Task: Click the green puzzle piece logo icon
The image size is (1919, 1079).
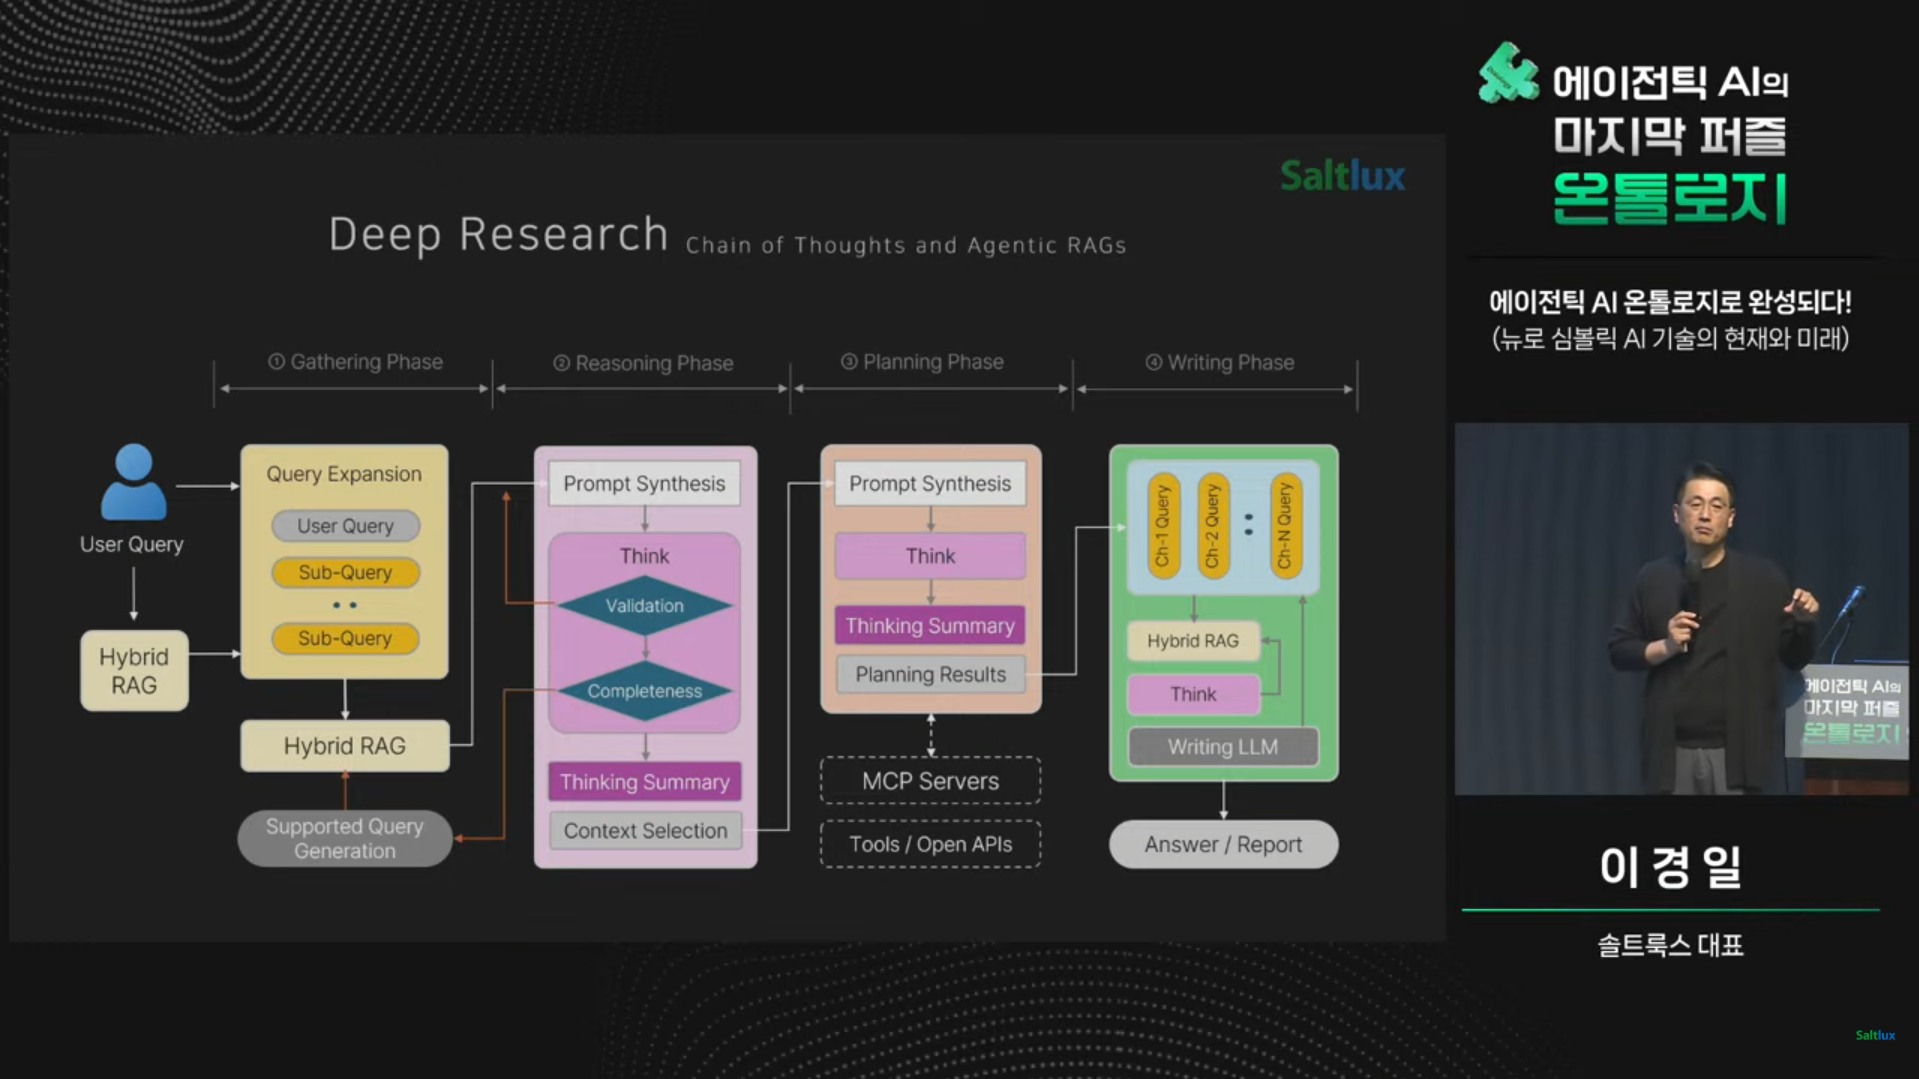Action: (1507, 73)
